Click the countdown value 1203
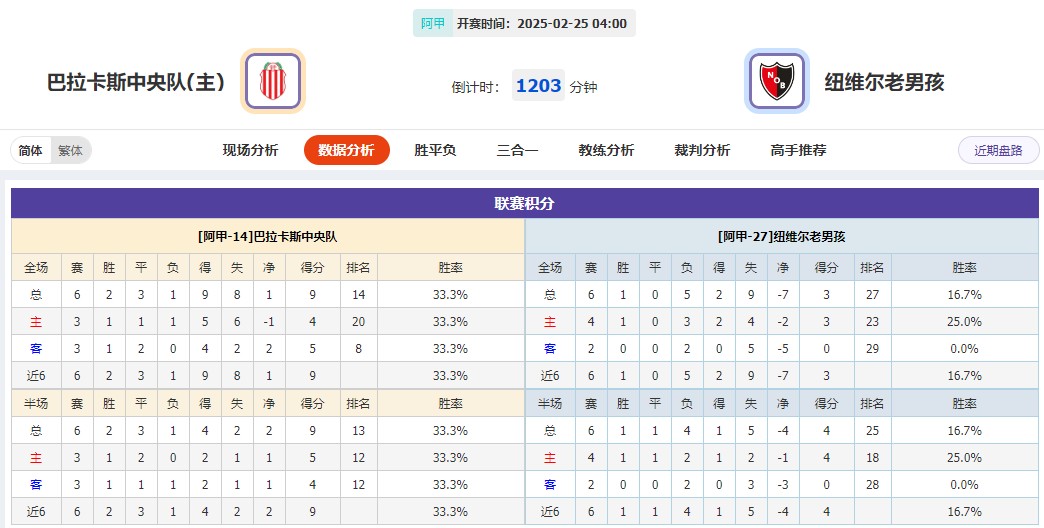This screenshot has width=1044, height=528. click(x=538, y=86)
